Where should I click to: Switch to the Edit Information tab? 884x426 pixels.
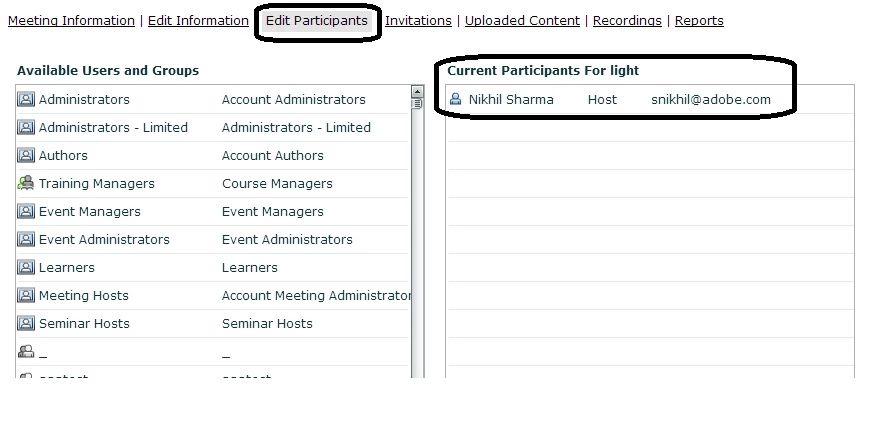click(198, 21)
